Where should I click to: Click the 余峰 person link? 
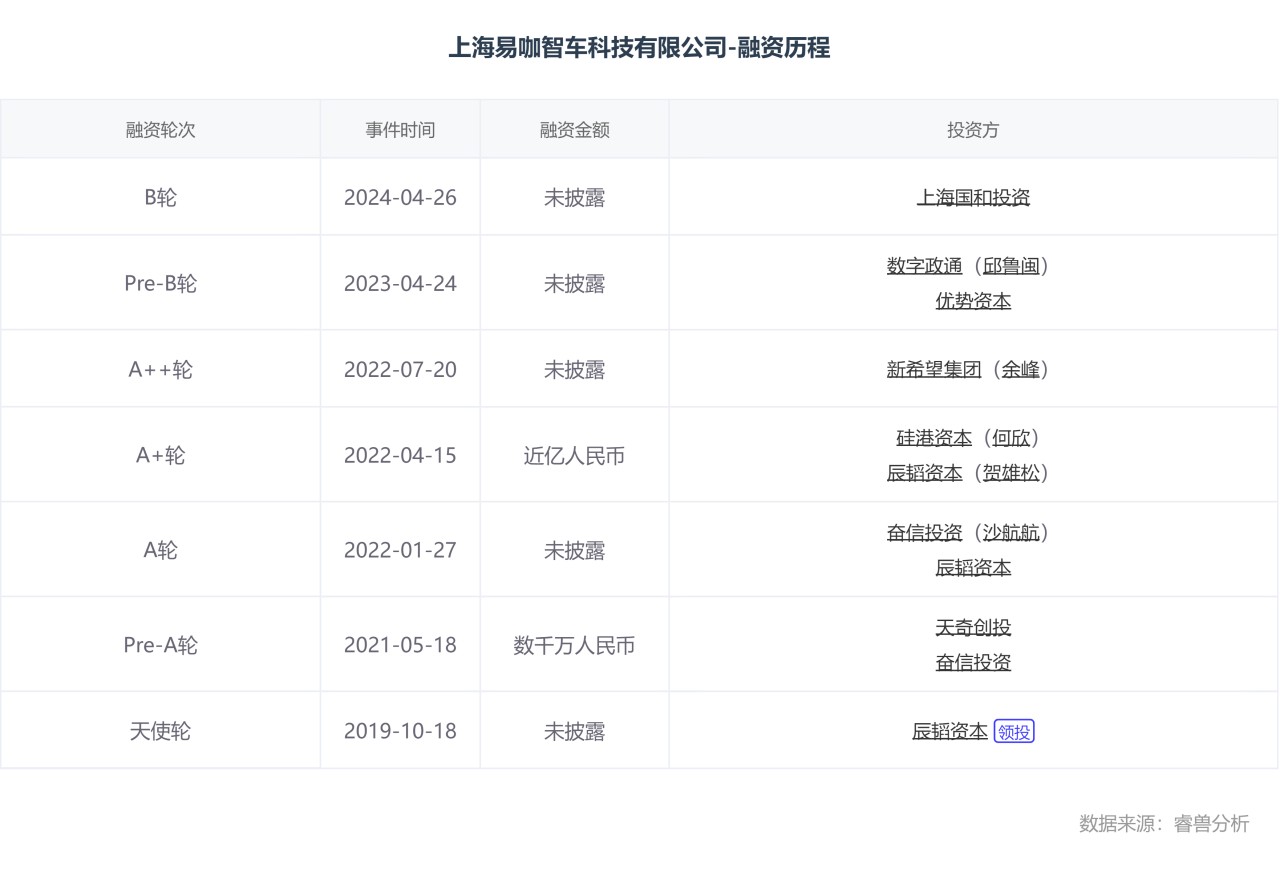click(1021, 370)
